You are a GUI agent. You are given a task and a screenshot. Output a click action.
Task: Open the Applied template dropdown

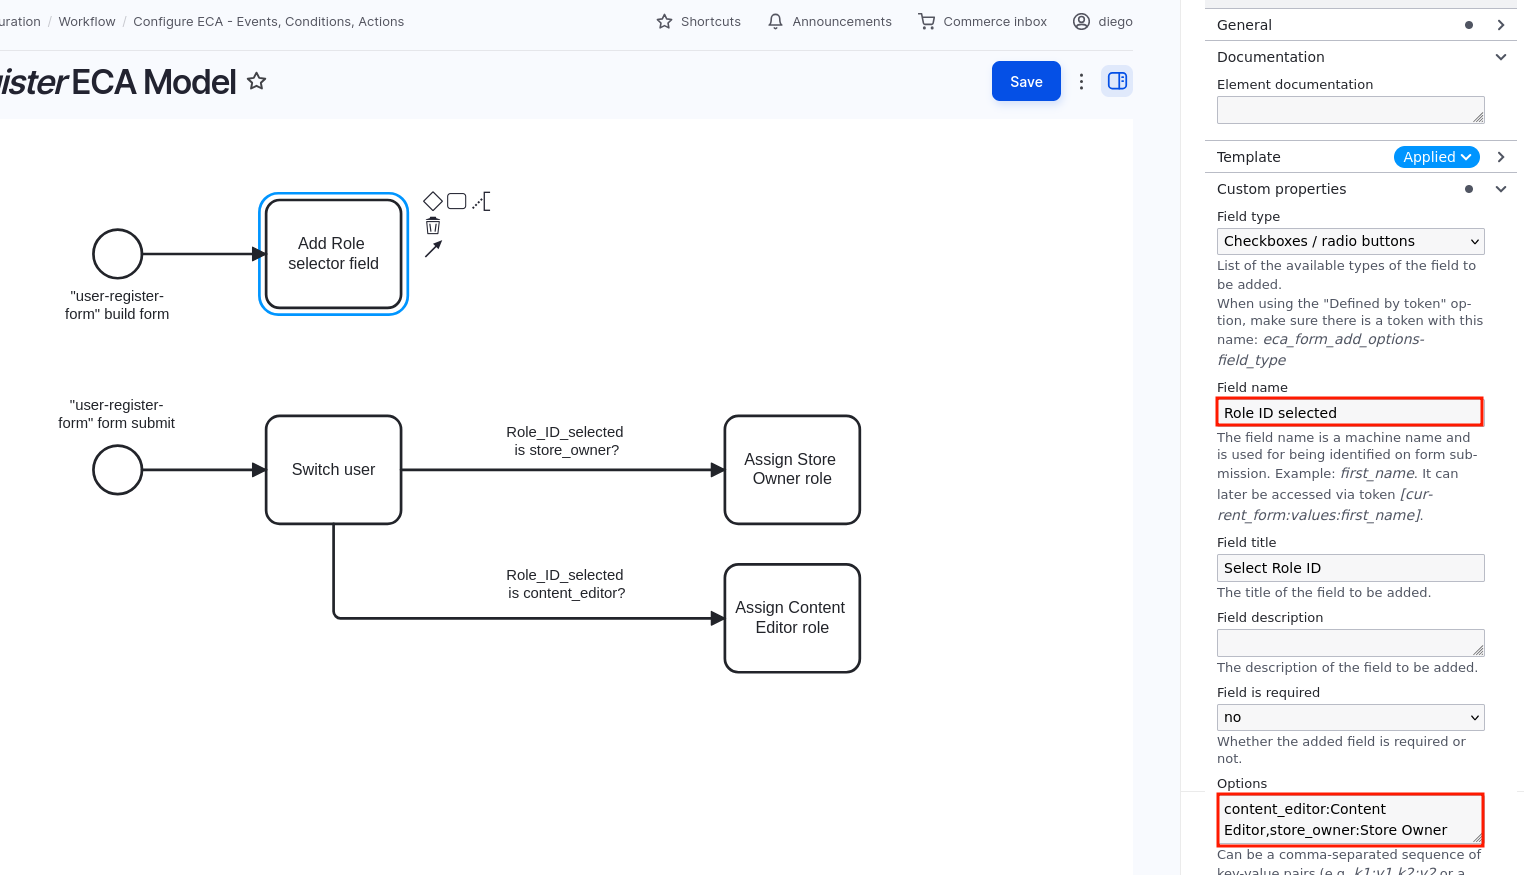1436,157
